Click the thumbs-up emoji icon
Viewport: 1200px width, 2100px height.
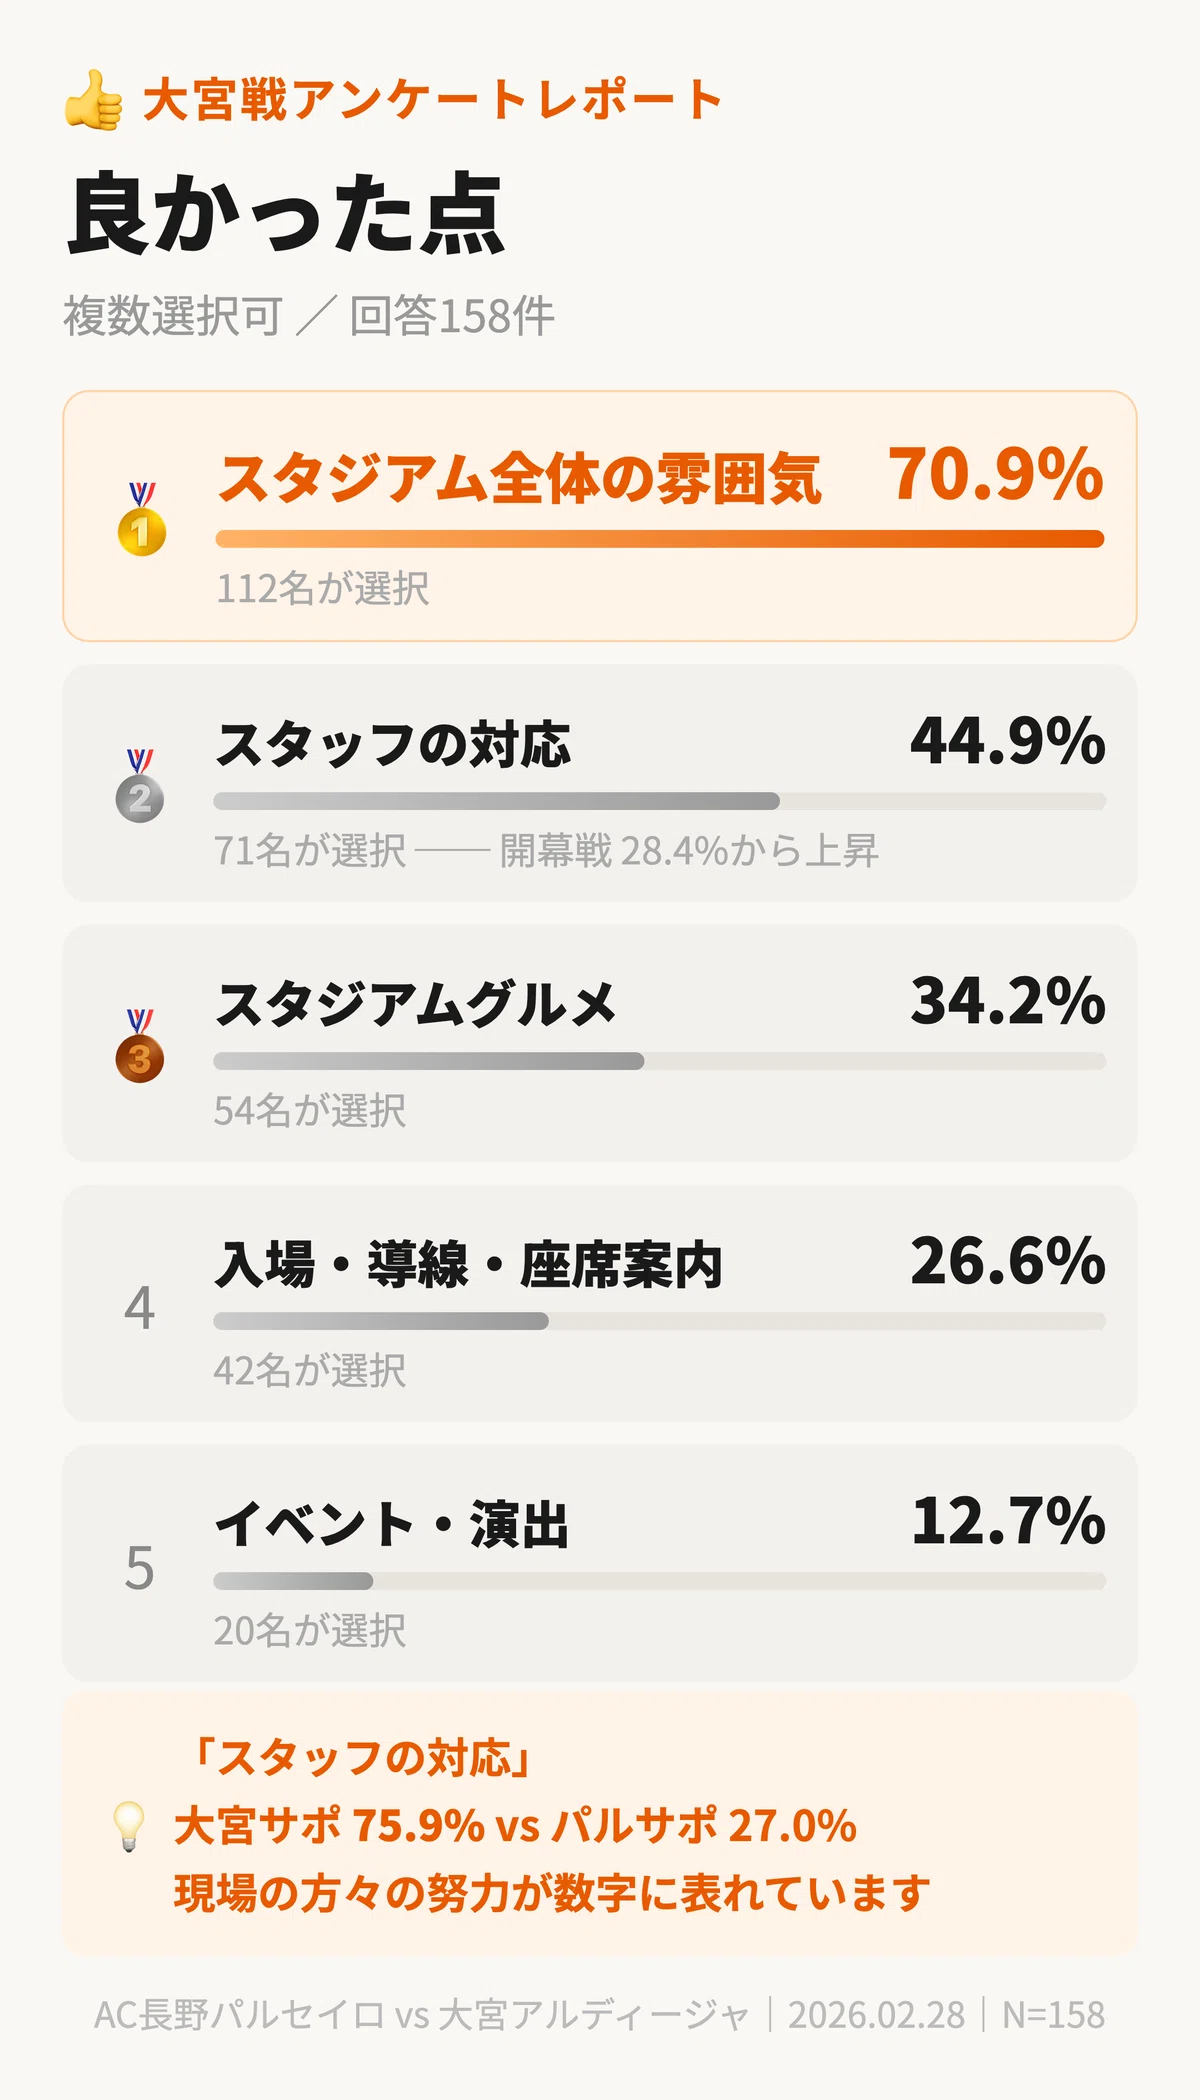(94, 100)
